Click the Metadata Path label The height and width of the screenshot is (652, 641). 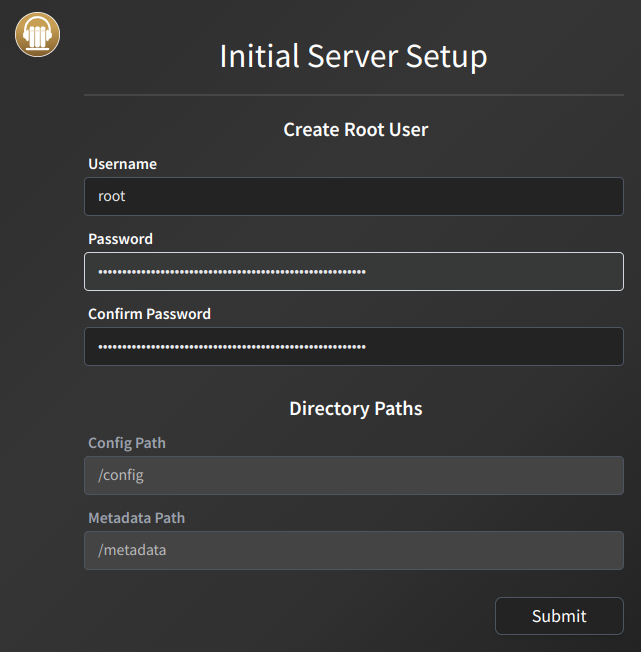(x=136, y=518)
